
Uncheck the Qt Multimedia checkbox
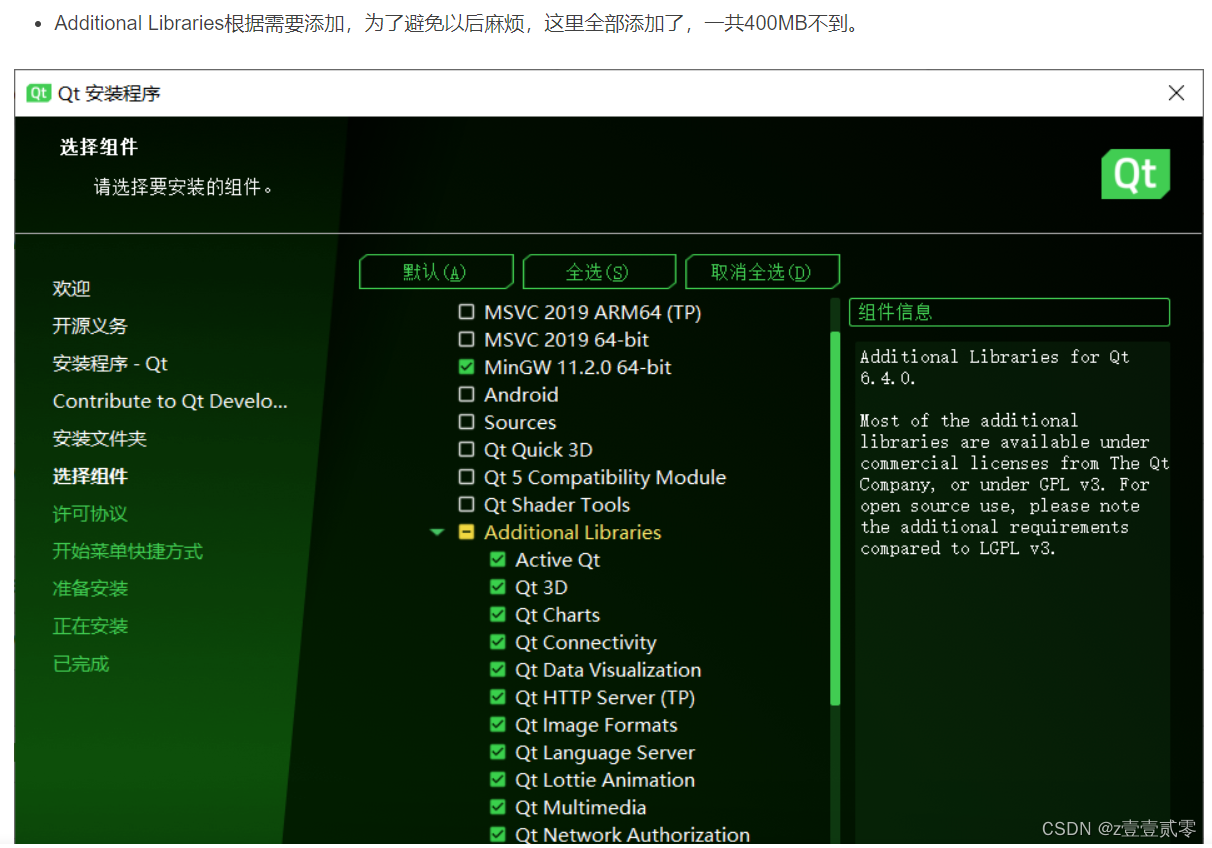(x=497, y=807)
